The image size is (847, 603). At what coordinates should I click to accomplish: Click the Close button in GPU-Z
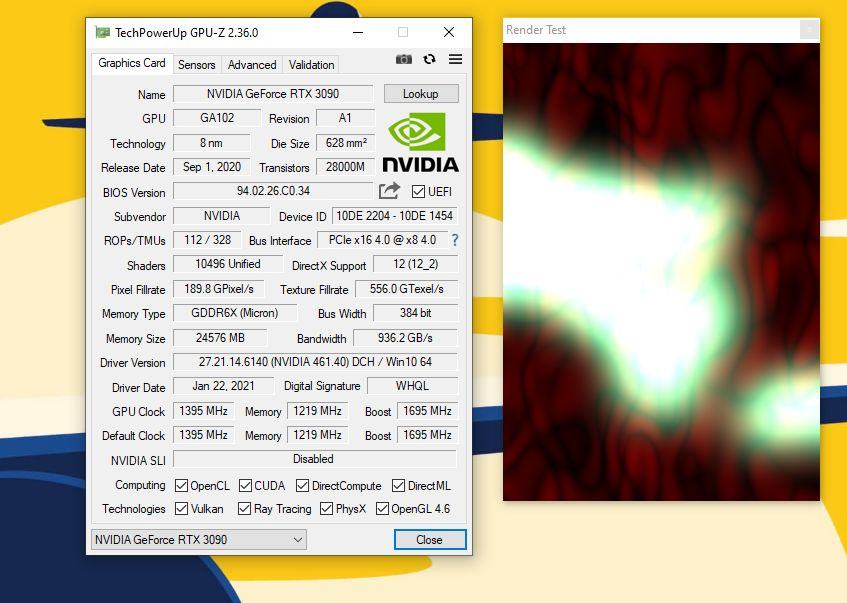tap(430, 540)
